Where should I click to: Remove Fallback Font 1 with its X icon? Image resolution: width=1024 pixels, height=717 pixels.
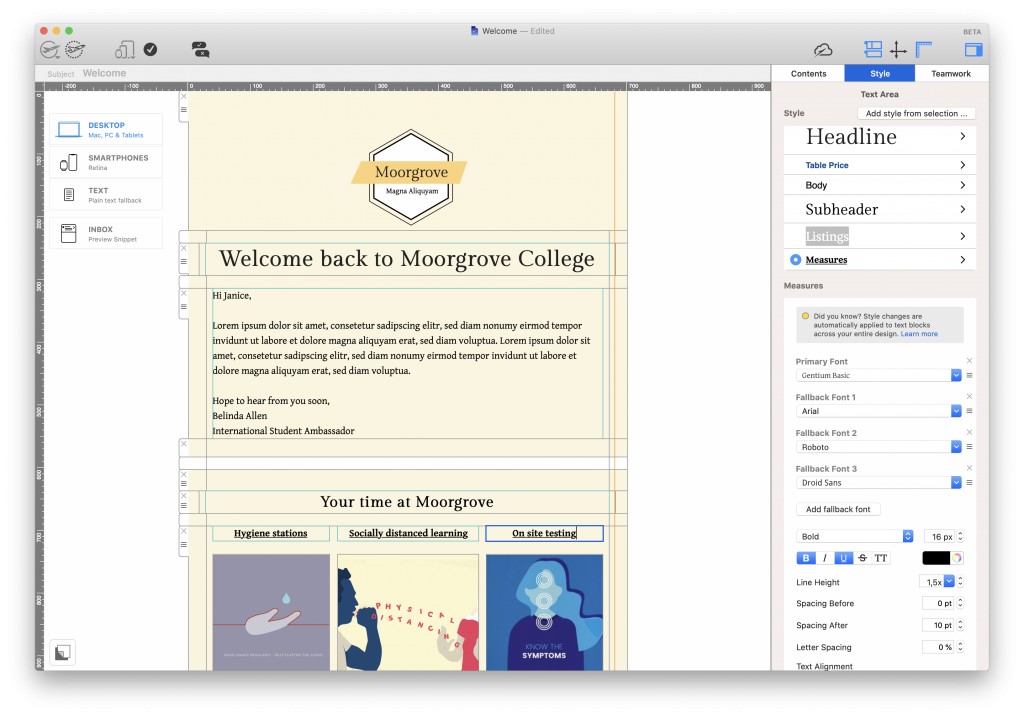969,396
